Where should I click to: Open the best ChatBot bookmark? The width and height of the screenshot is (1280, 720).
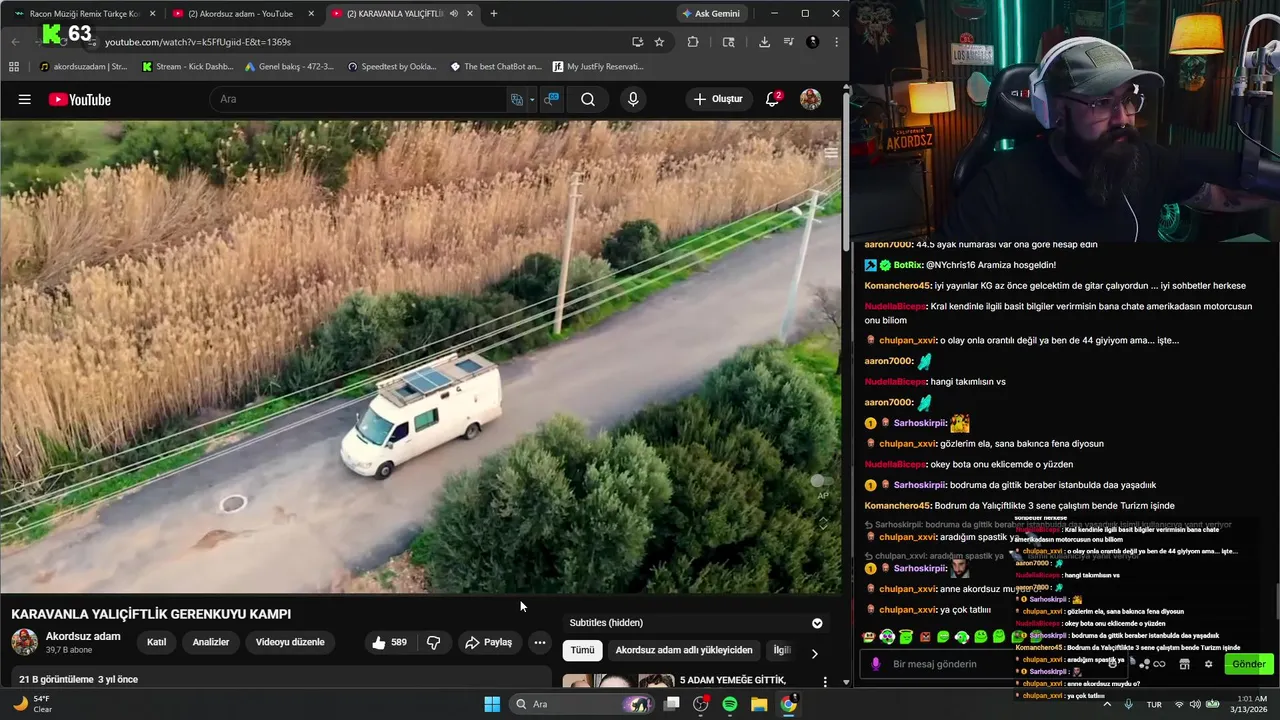click(496, 67)
